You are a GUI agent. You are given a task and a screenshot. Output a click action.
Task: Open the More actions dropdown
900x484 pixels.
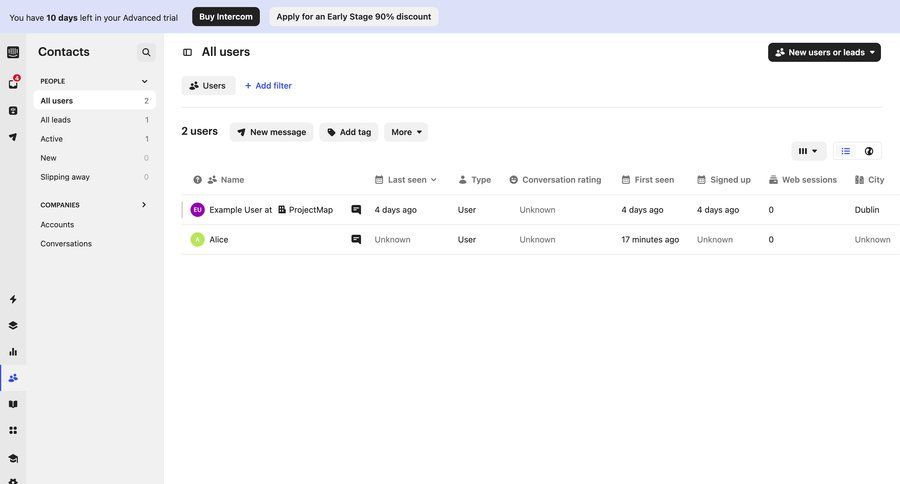(x=406, y=132)
